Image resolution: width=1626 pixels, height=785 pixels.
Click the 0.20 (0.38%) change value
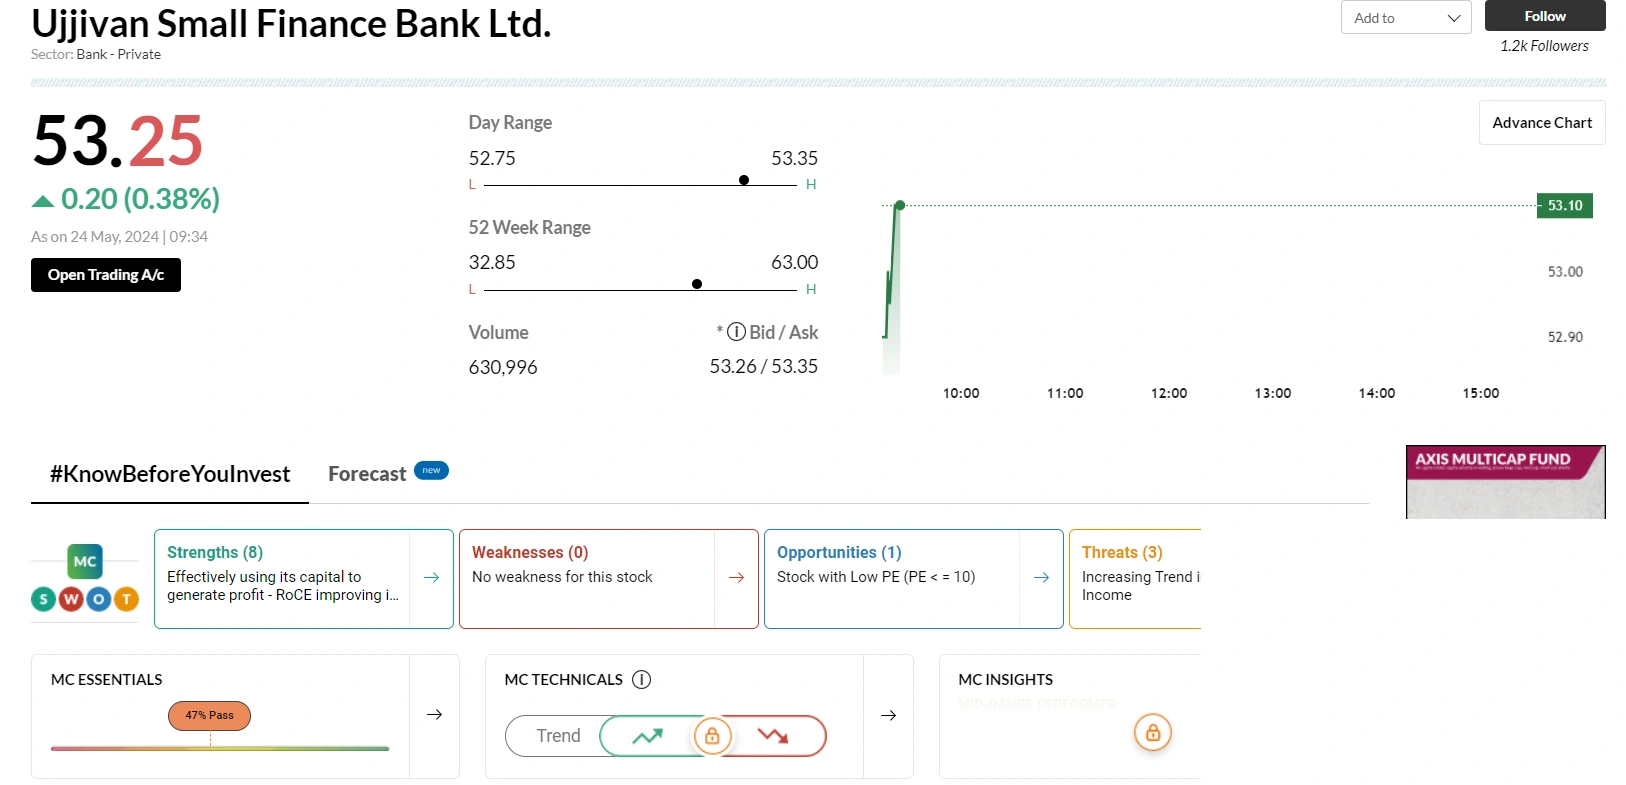click(x=140, y=199)
